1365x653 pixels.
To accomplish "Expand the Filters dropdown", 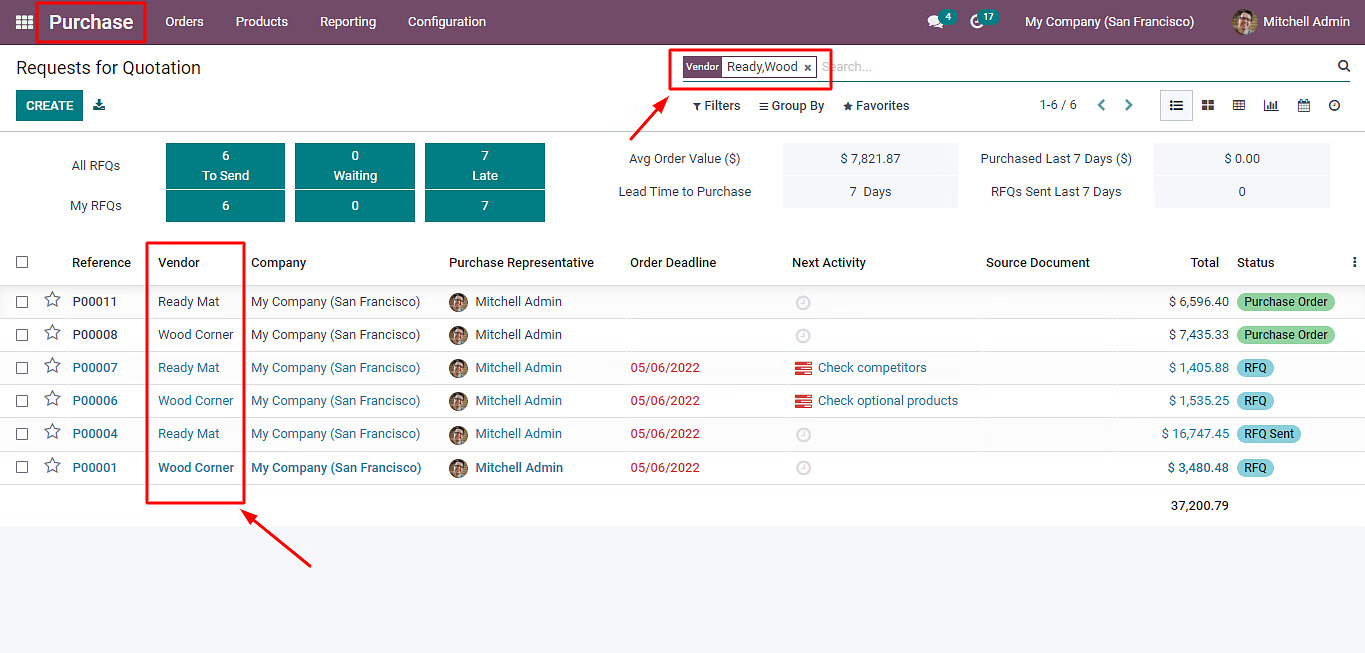I will [x=717, y=106].
